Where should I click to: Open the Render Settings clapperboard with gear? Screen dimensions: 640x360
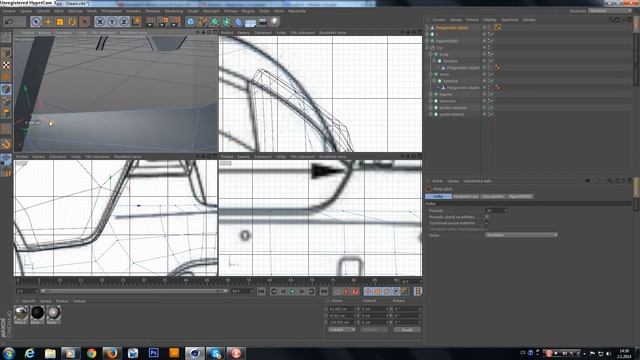pyautogui.click(x=176, y=22)
